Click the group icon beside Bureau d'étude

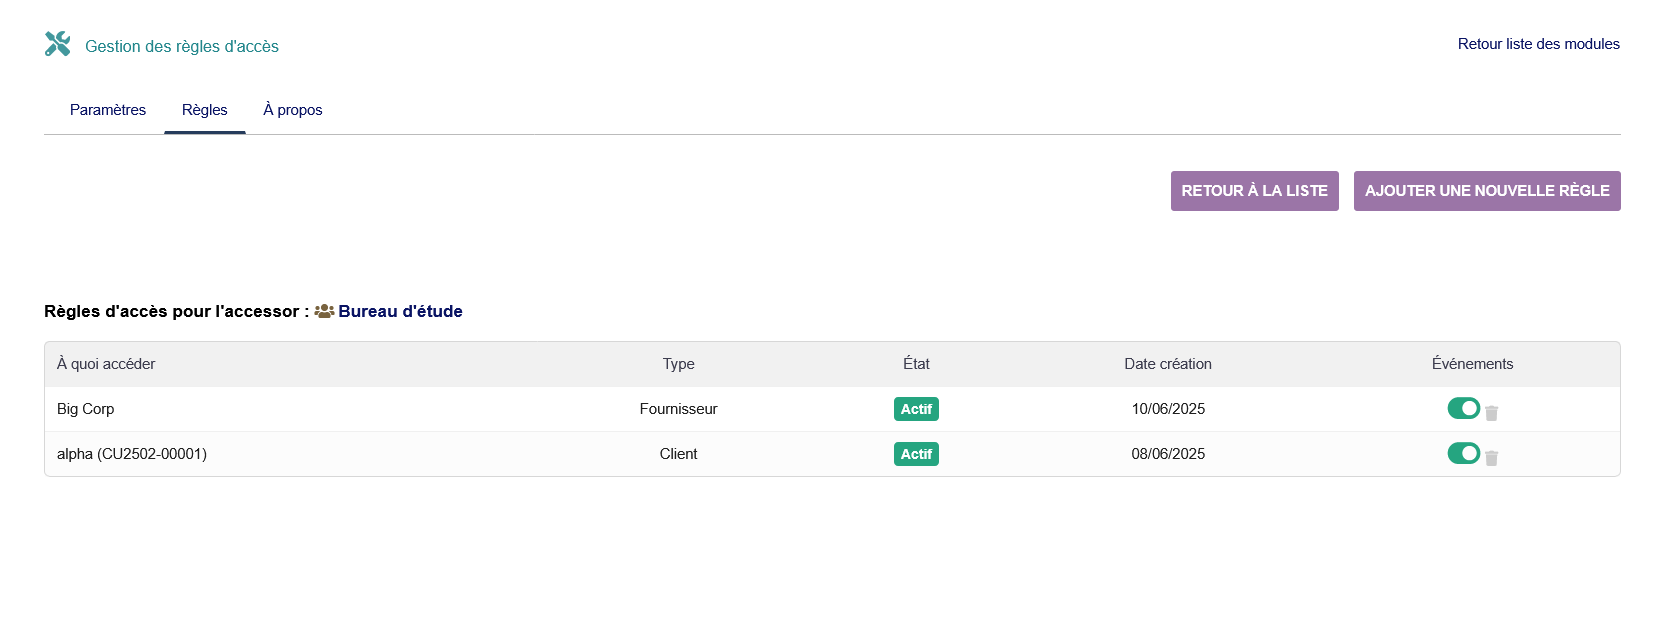(324, 311)
